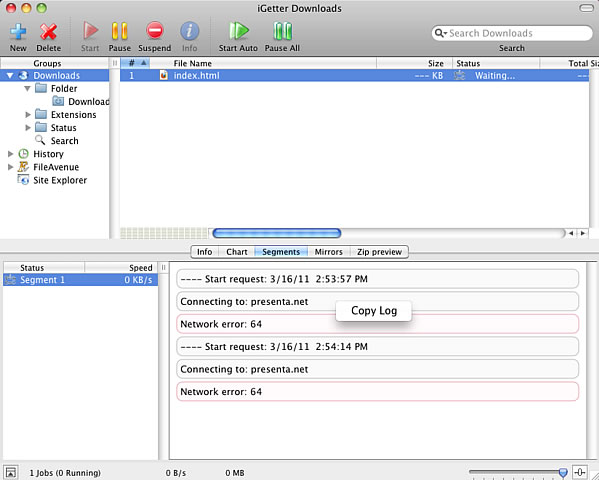Click the index.html file icon
Image resolution: width=599 pixels, height=480 pixels.
164,75
